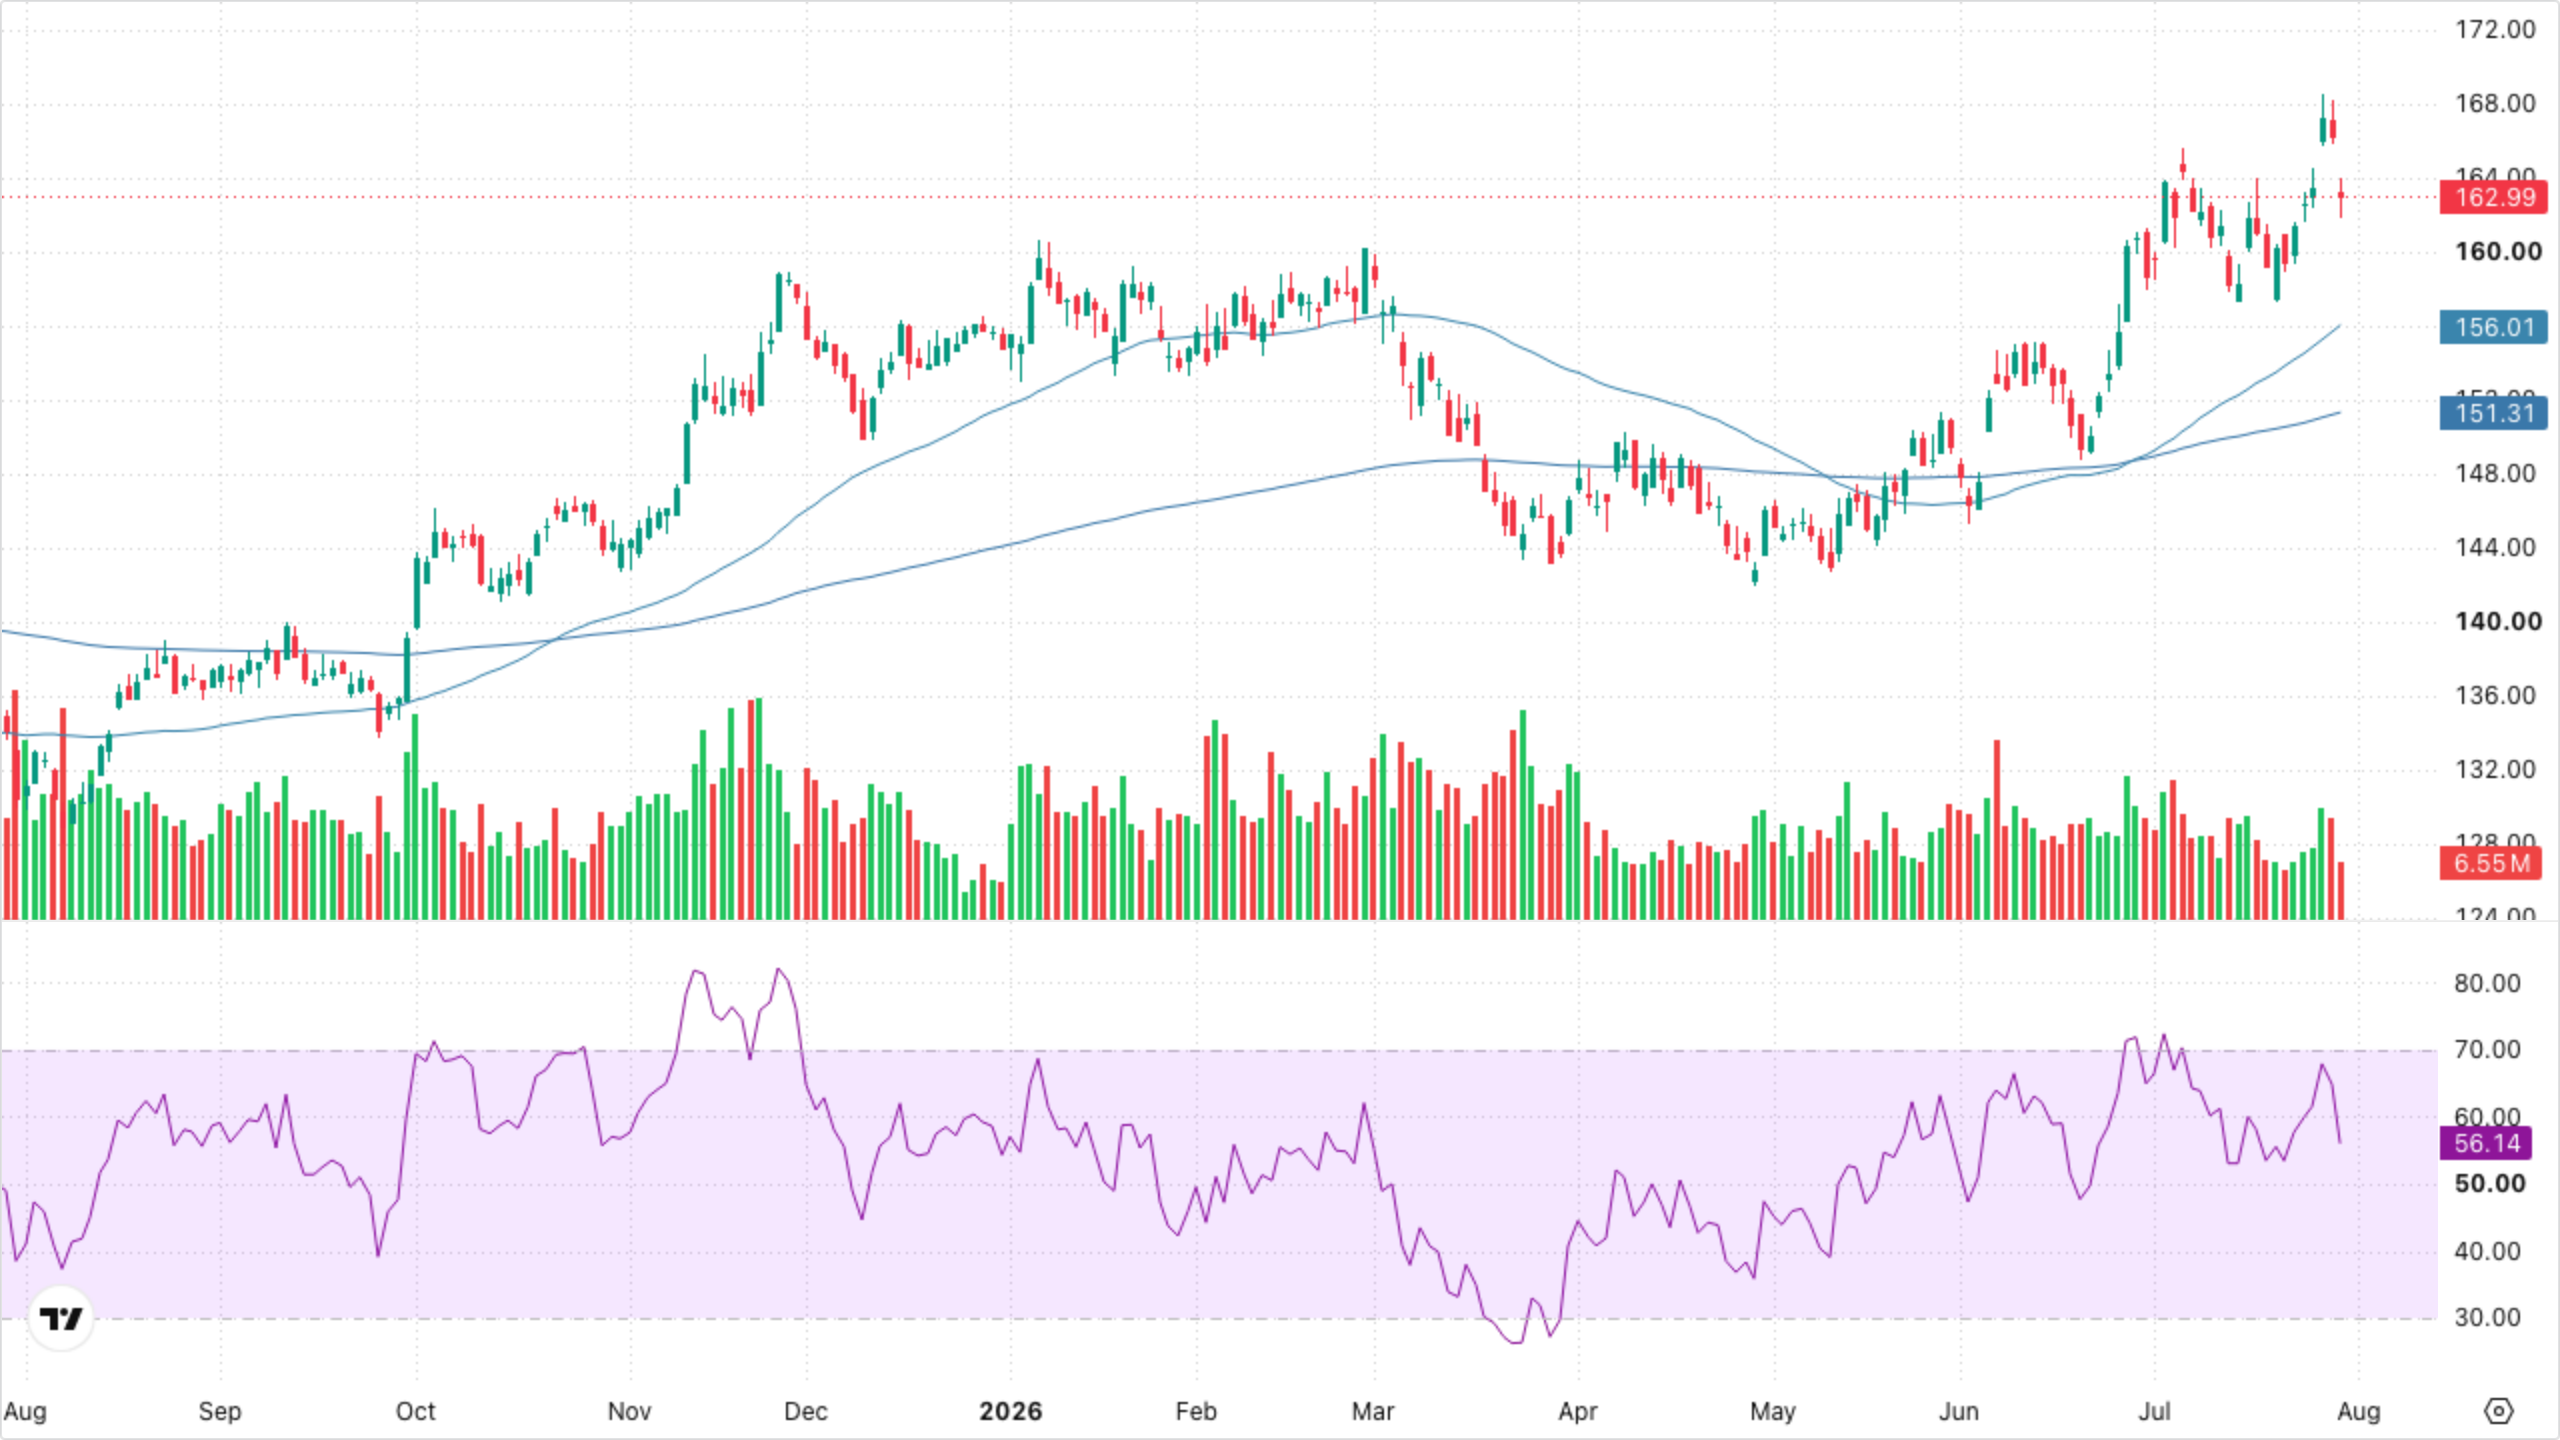2560x1440 pixels.
Task: Click the 6.55M volume label
Action: [x=2491, y=863]
